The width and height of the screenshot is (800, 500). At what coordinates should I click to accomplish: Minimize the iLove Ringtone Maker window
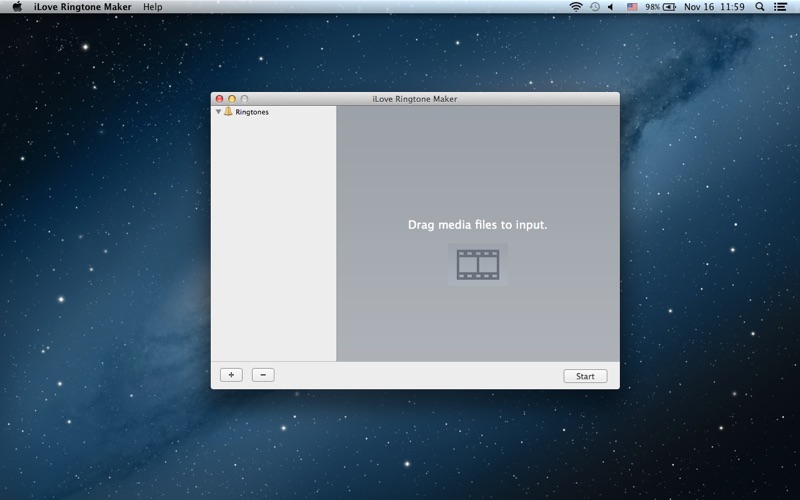[x=232, y=99]
